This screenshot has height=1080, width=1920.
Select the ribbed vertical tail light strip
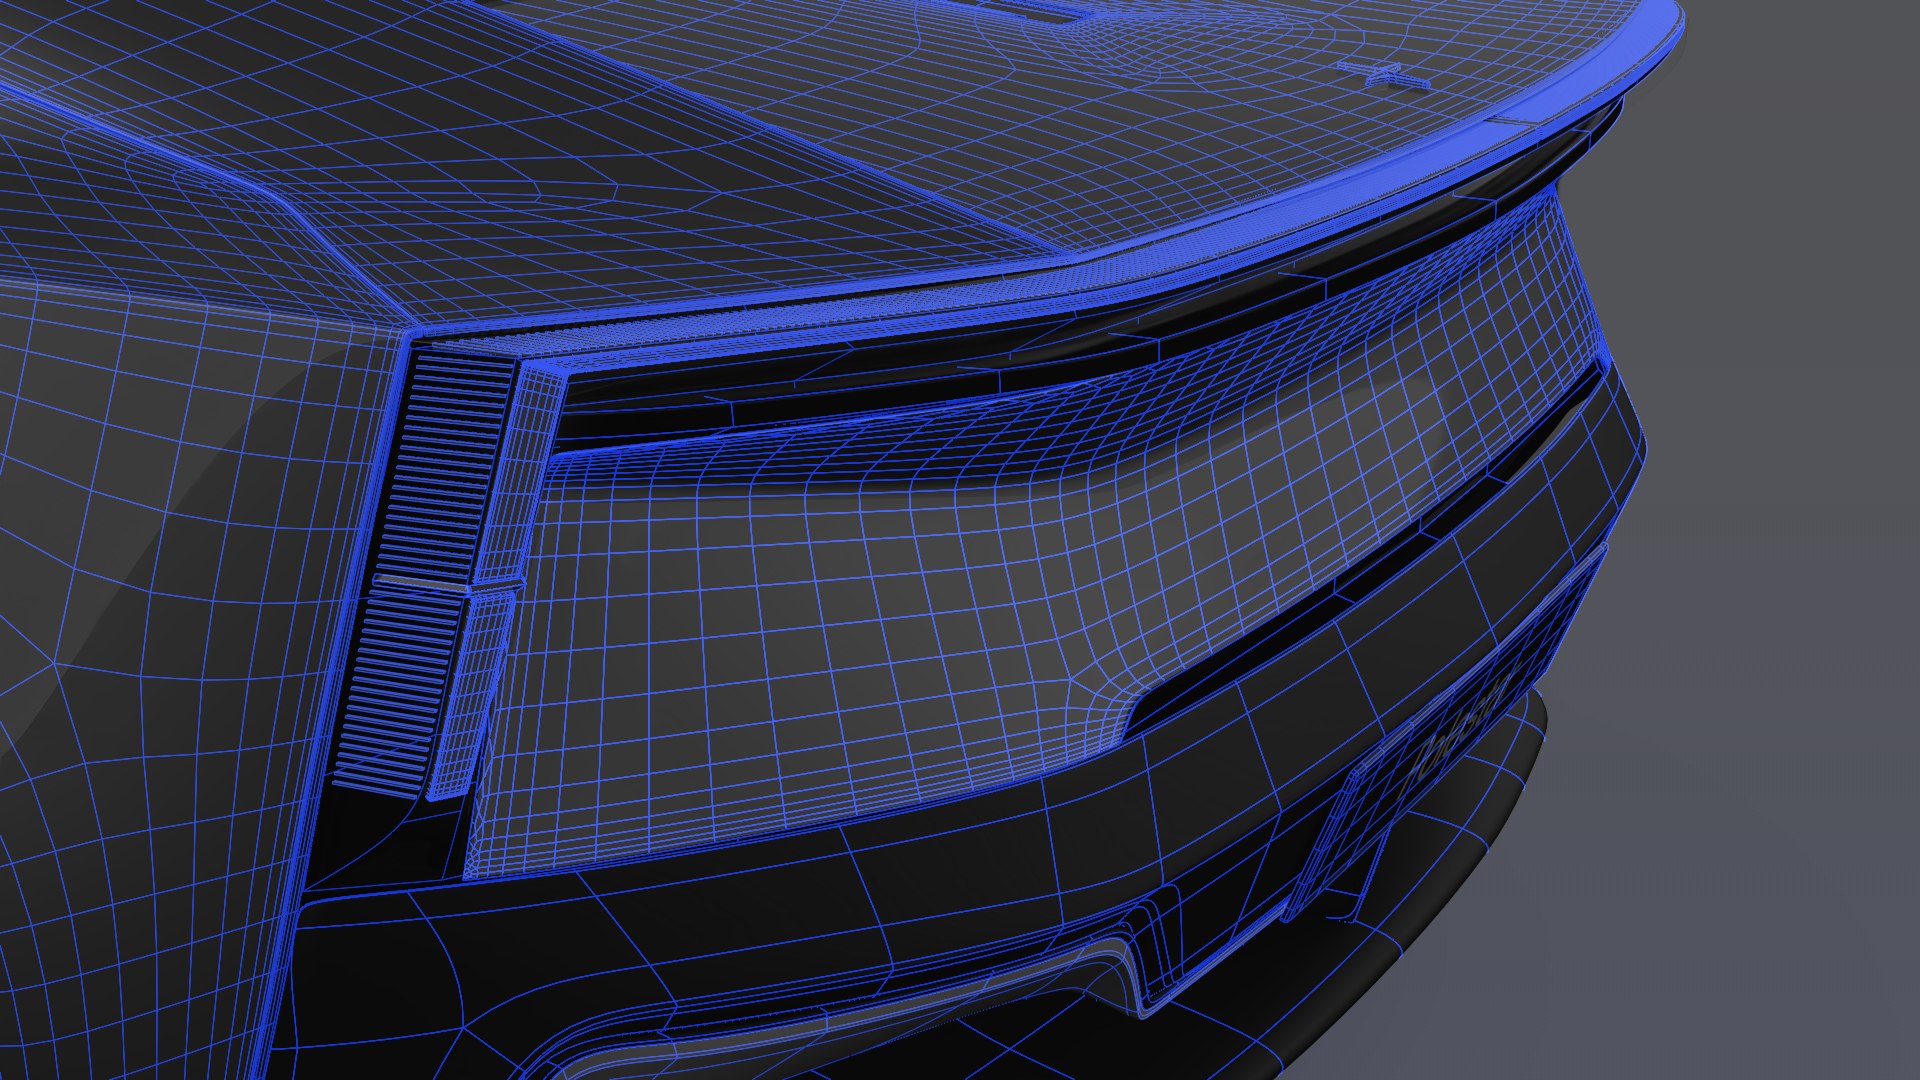[423, 570]
